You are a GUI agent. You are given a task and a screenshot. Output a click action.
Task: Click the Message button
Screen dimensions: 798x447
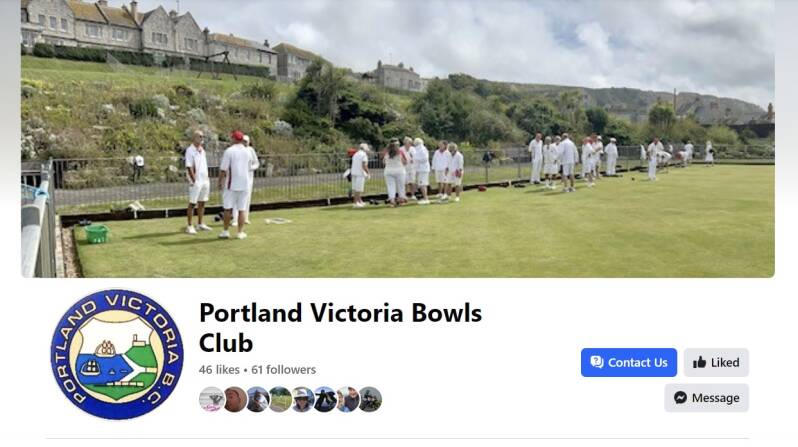[706, 398]
